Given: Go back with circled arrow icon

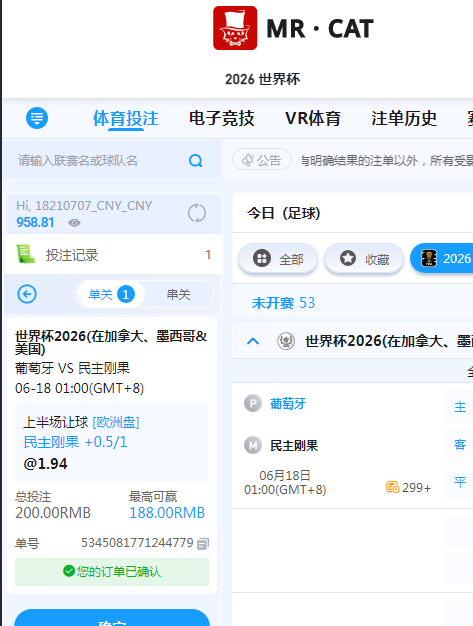Looking at the screenshot, I should [x=27, y=294].
